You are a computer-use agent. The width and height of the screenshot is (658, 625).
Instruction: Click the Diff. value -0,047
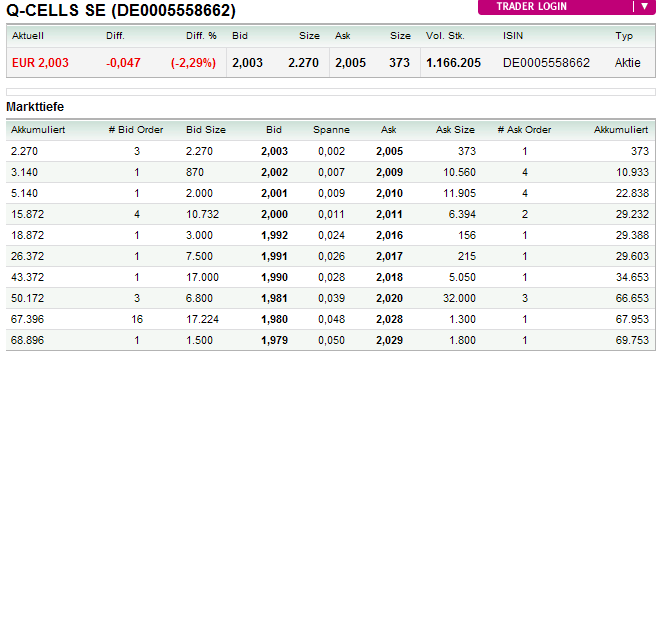click(x=123, y=63)
